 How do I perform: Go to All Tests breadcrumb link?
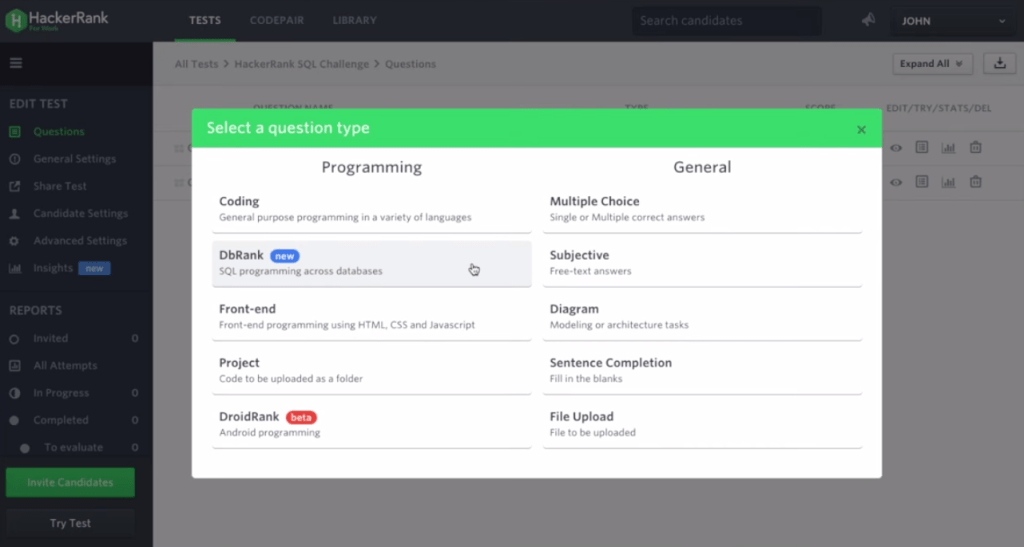point(196,64)
